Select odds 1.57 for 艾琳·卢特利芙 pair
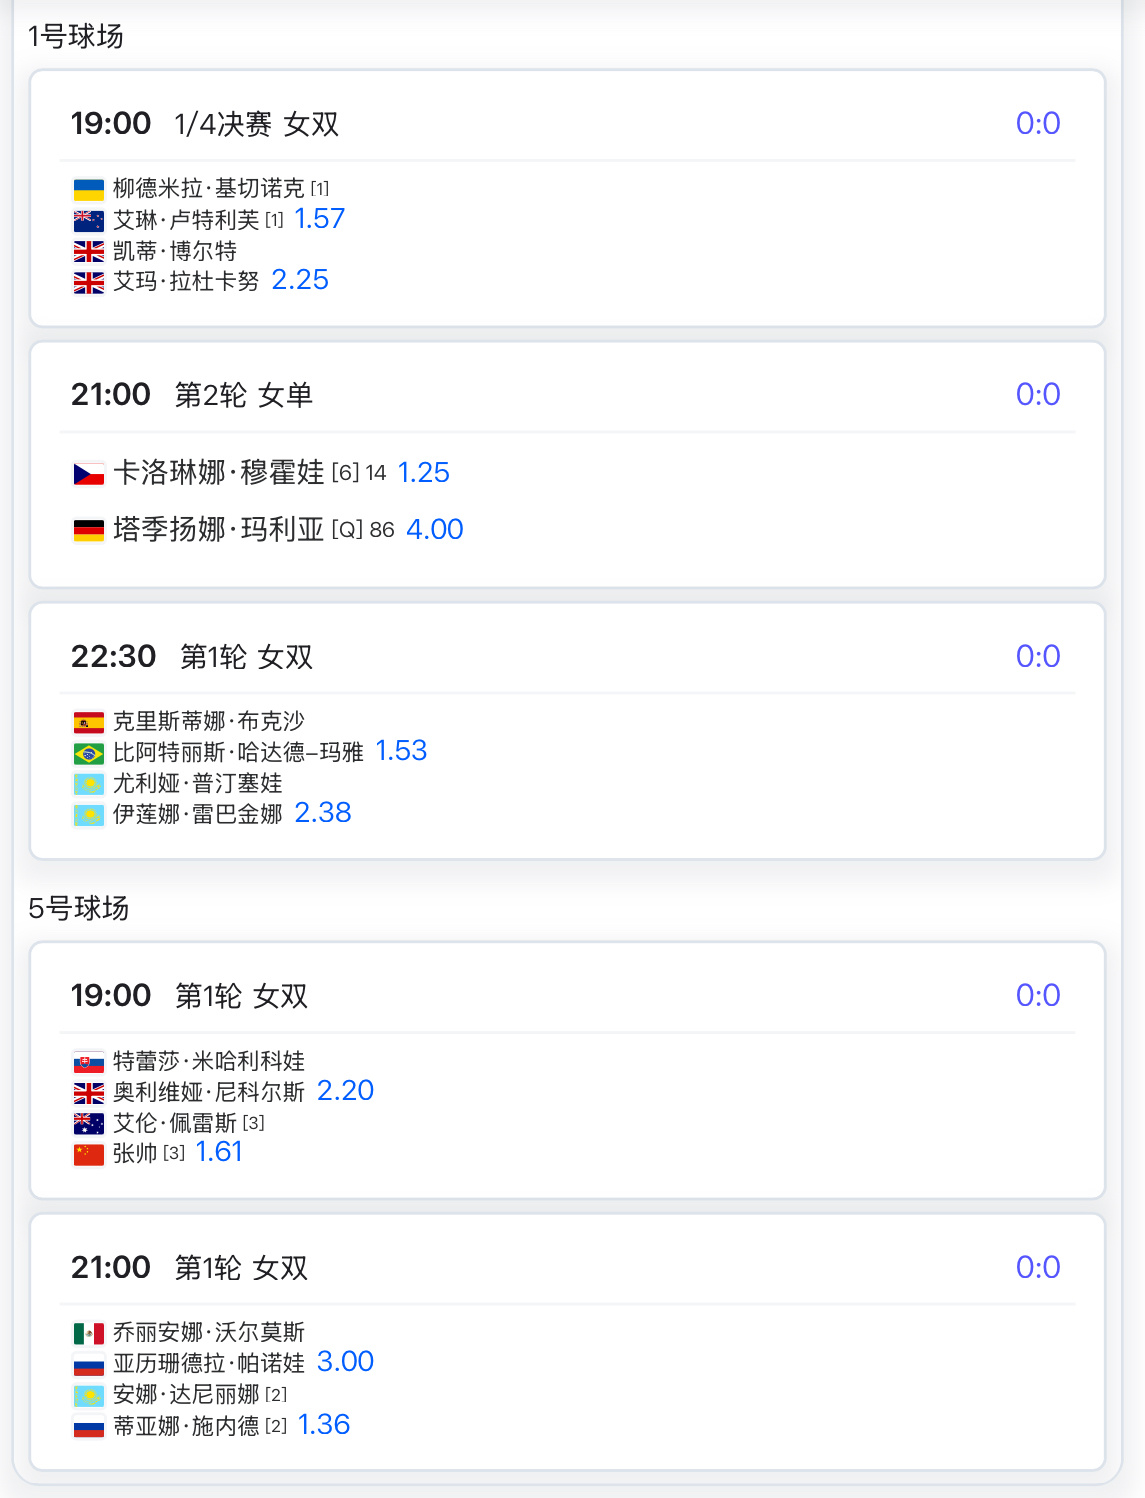Viewport: 1145px width, 1498px height. click(319, 219)
